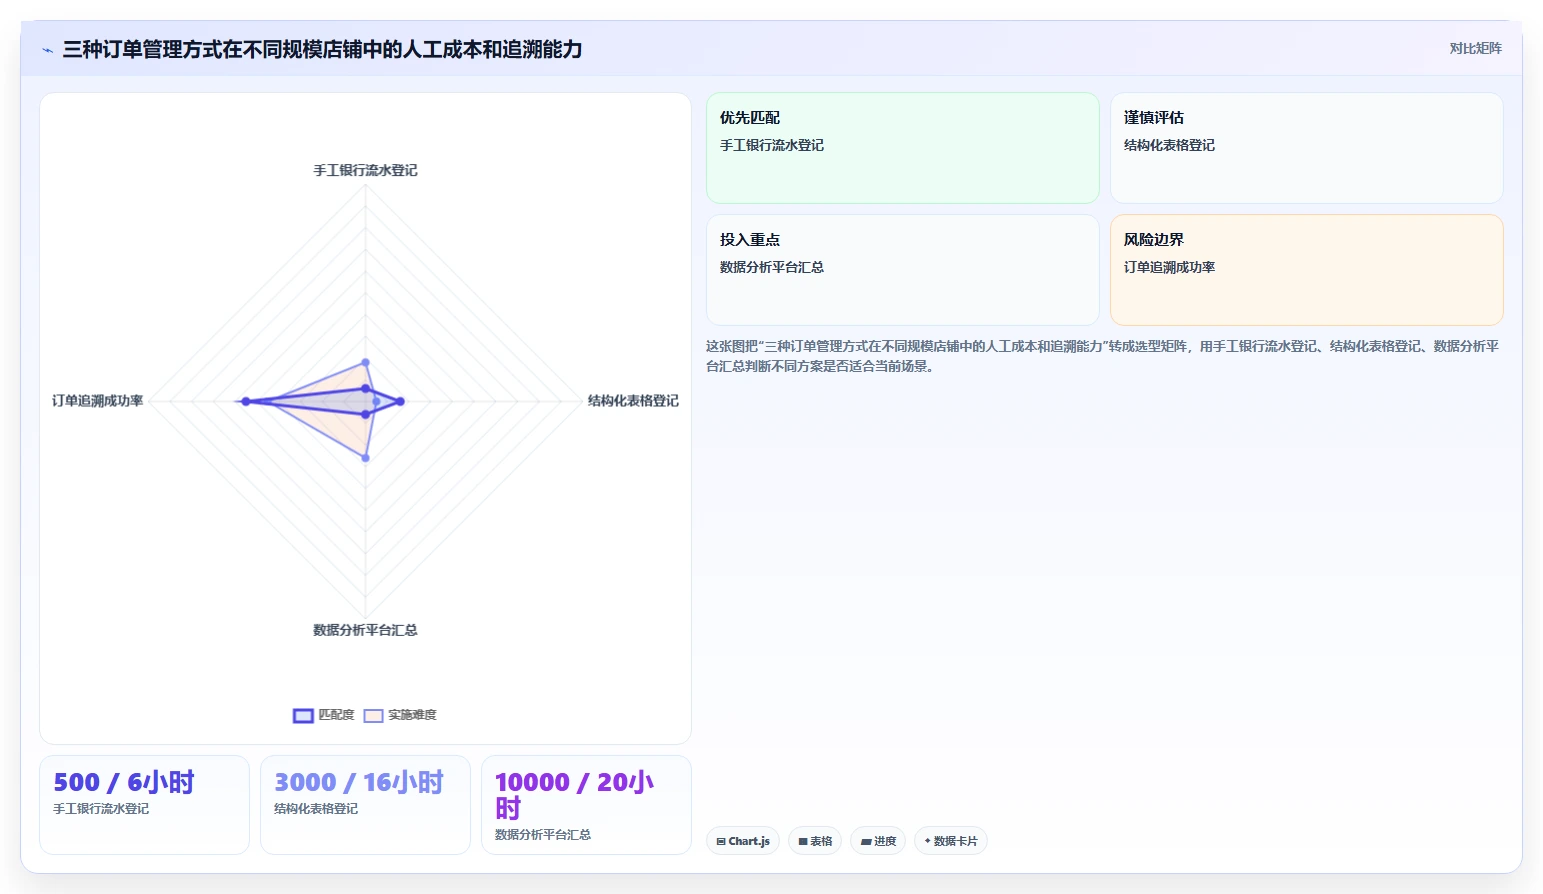
Task: Select the 投入重点 card
Action: tap(902, 270)
